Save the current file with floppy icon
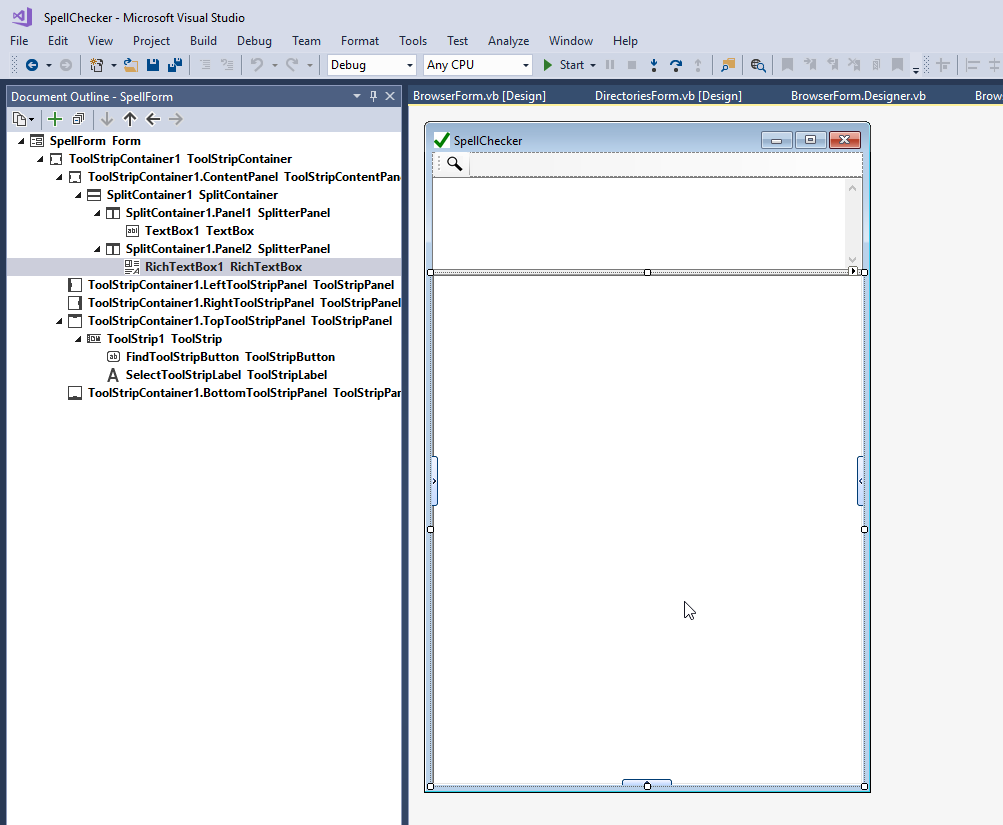Screen dimensions: 1003x825 pyautogui.click(x=153, y=65)
